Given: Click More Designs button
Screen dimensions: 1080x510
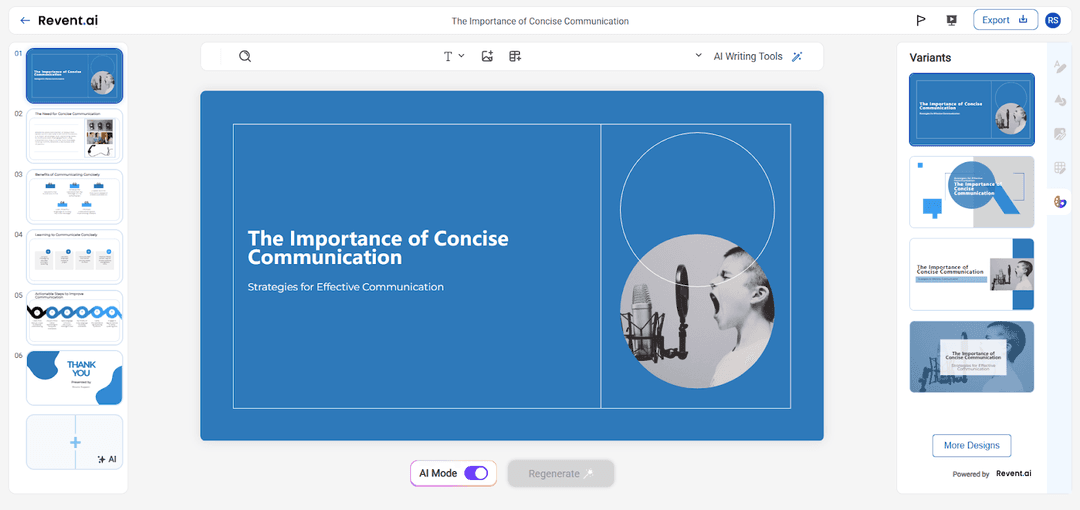Looking at the screenshot, I should [x=971, y=445].
